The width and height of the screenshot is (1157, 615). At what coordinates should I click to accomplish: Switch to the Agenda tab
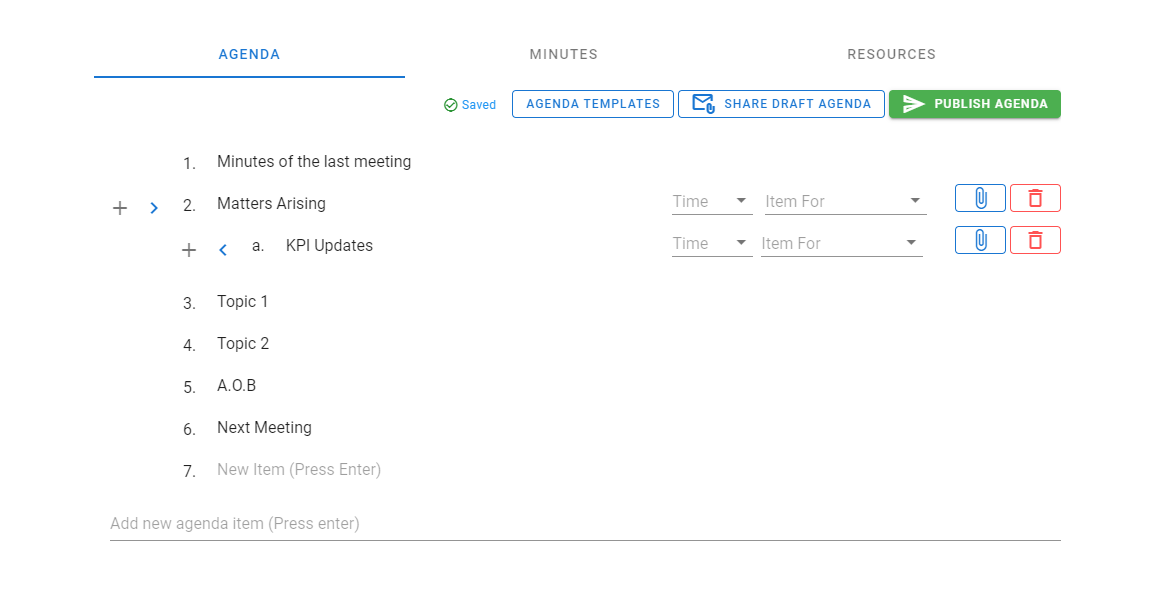coord(249,55)
